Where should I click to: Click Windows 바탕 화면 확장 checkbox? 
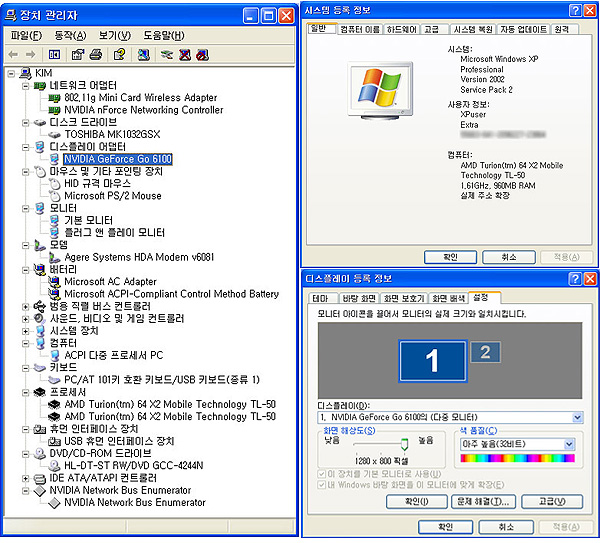click(321, 485)
